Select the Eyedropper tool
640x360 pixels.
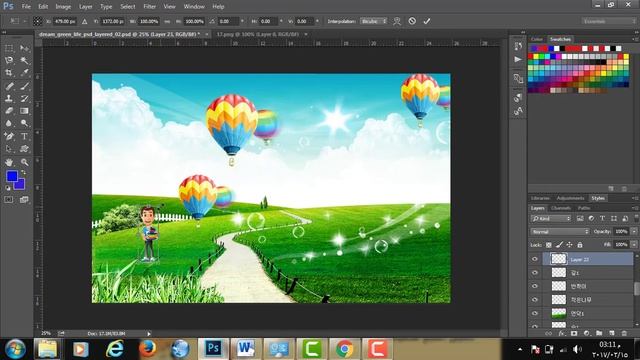pyautogui.click(x=24, y=73)
